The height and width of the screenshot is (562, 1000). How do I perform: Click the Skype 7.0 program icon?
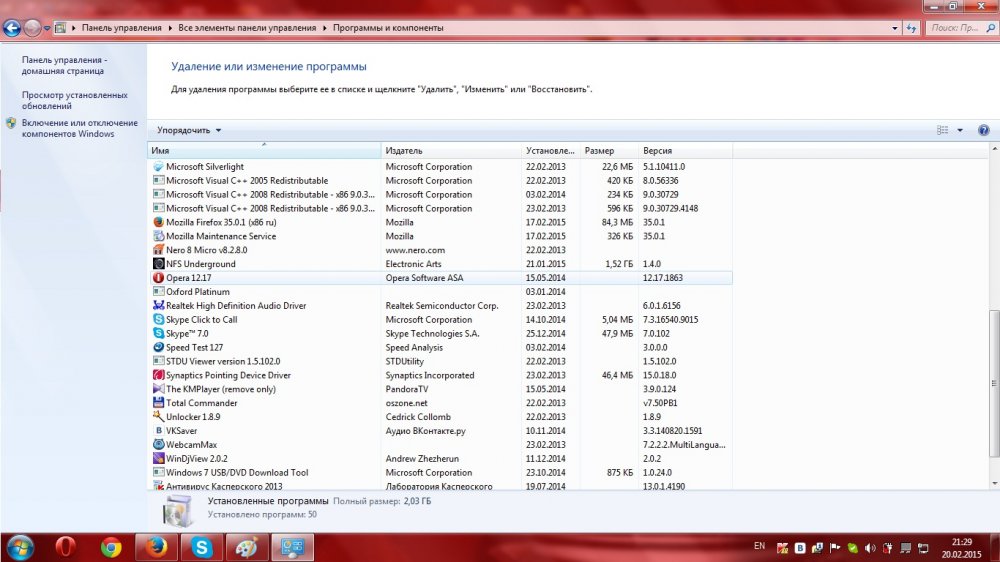[158, 334]
